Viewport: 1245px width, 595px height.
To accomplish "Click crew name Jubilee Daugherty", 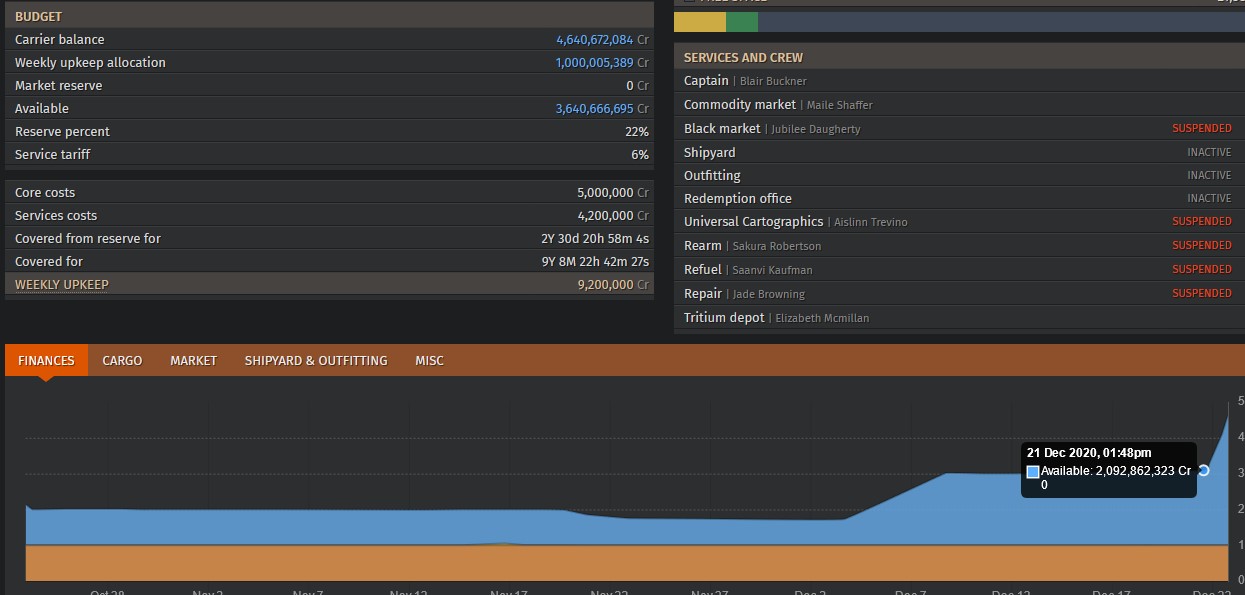I will click(816, 129).
